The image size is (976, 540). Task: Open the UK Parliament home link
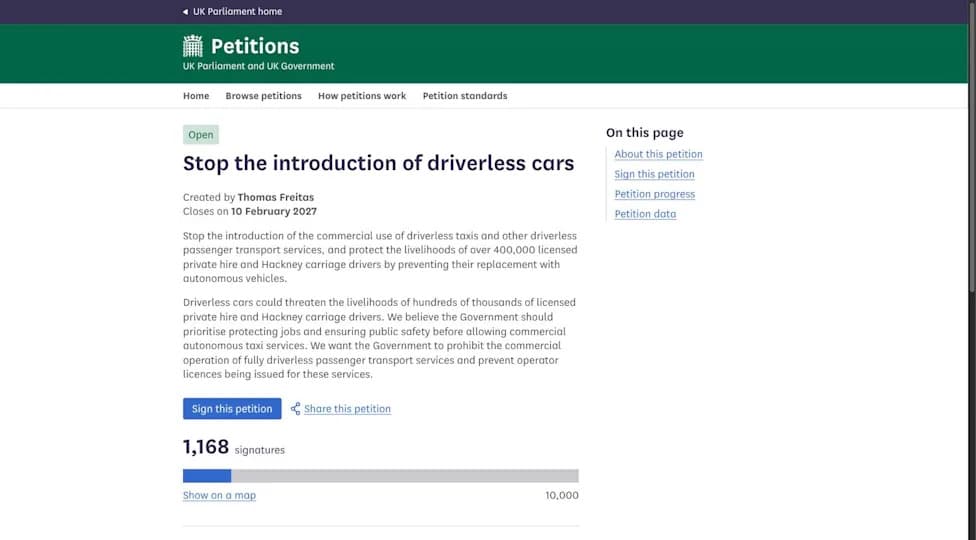click(x=237, y=12)
